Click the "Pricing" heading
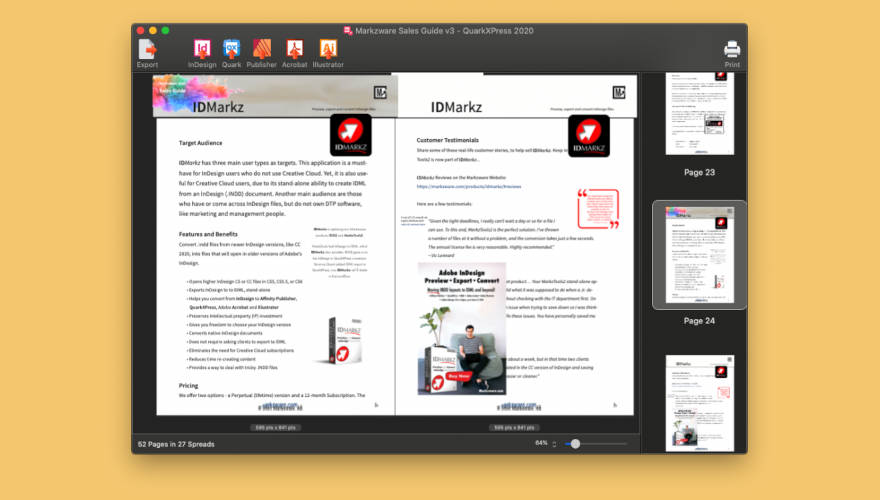 (x=189, y=386)
